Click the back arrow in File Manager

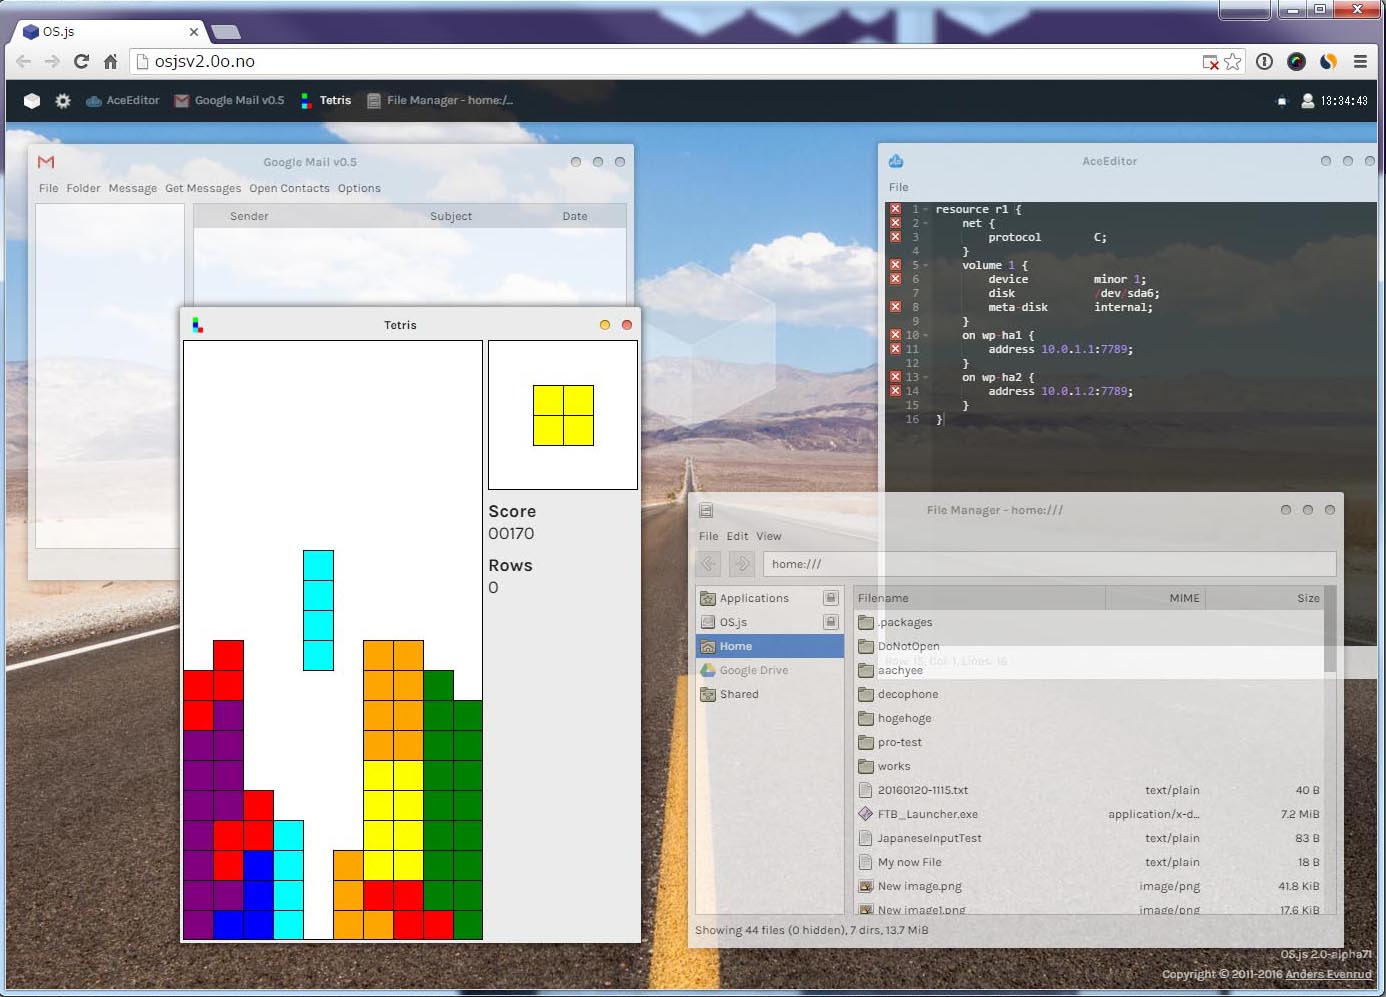(708, 564)
